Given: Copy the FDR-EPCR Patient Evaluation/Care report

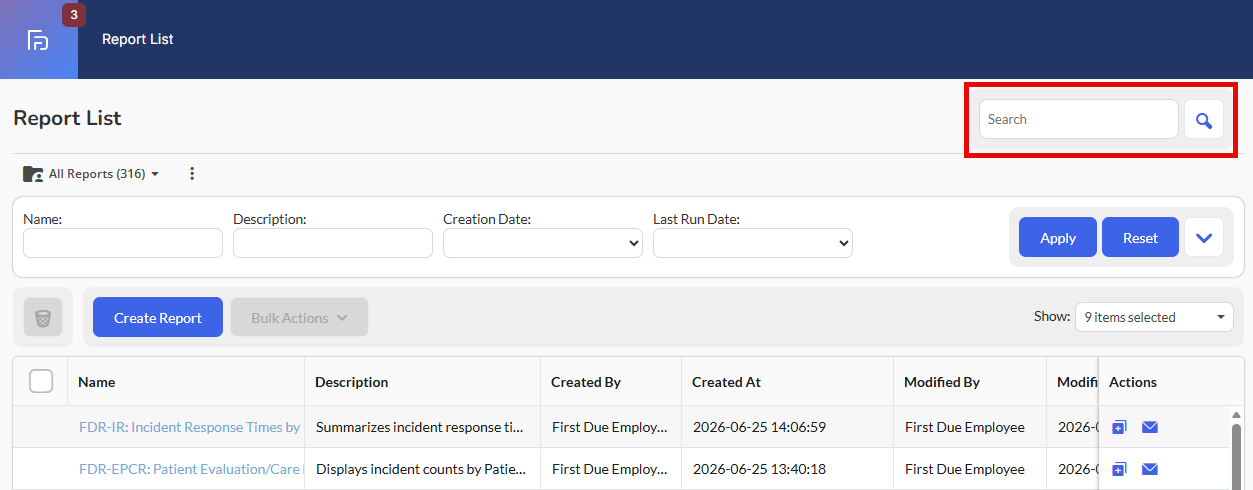Looking at the screenshot, I should click(x=1119, y=469).
